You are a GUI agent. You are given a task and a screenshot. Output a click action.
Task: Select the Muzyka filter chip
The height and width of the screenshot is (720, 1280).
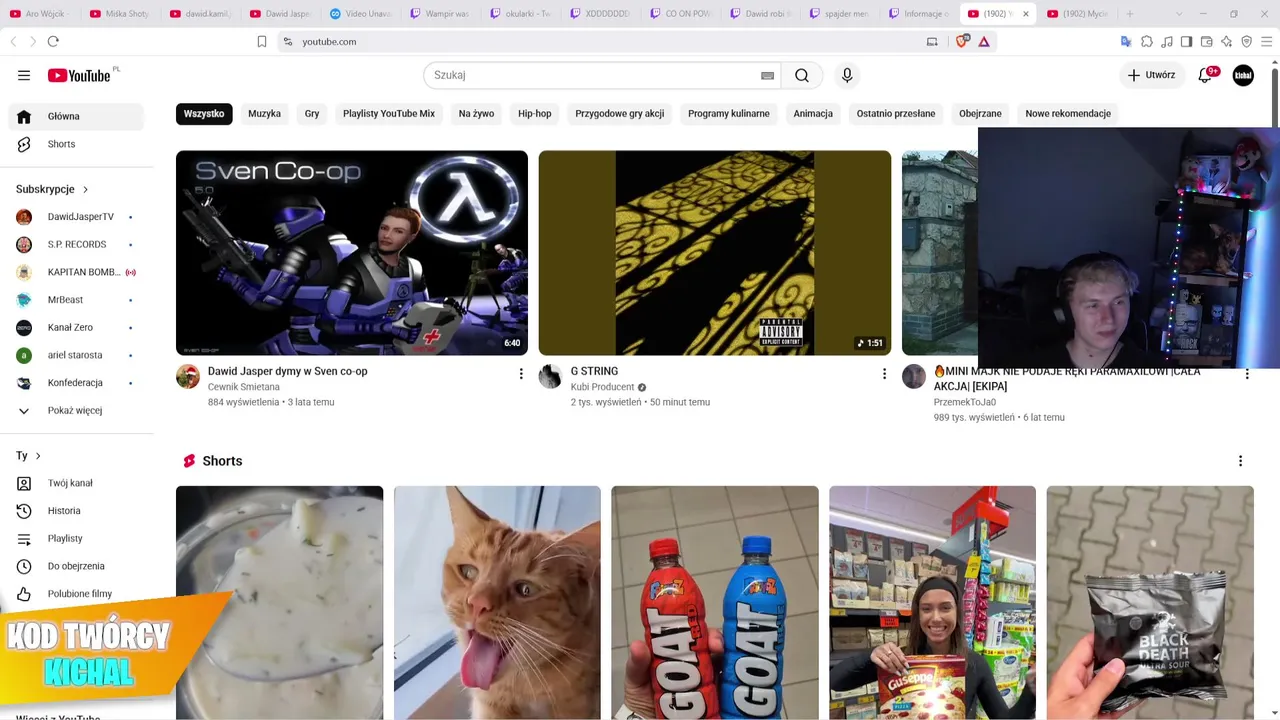pos(264,114)
